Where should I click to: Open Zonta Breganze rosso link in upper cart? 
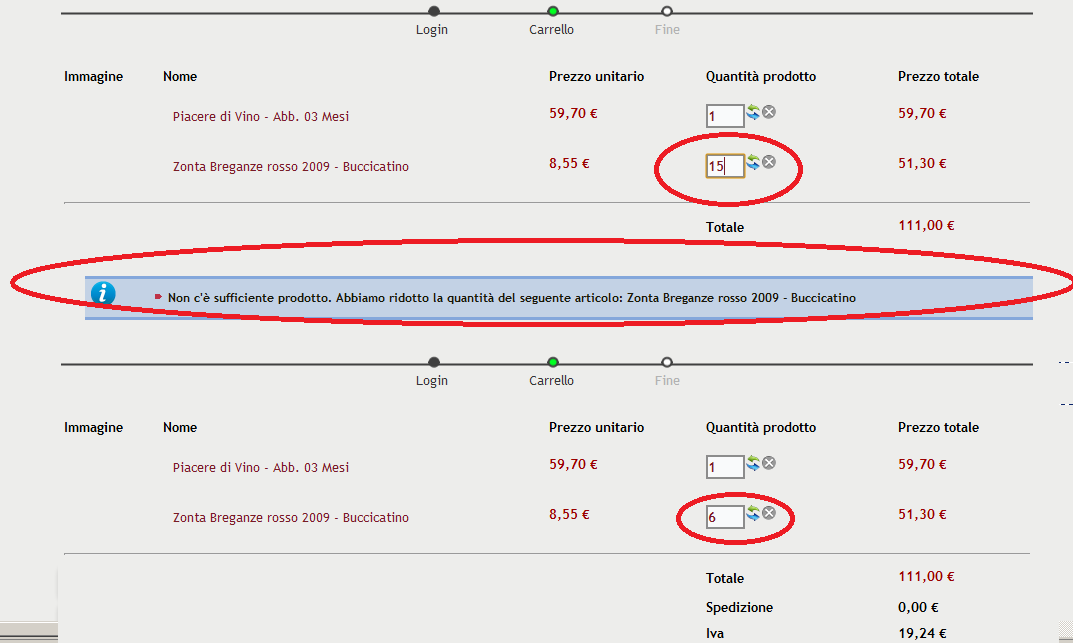(x=290, y=167)
